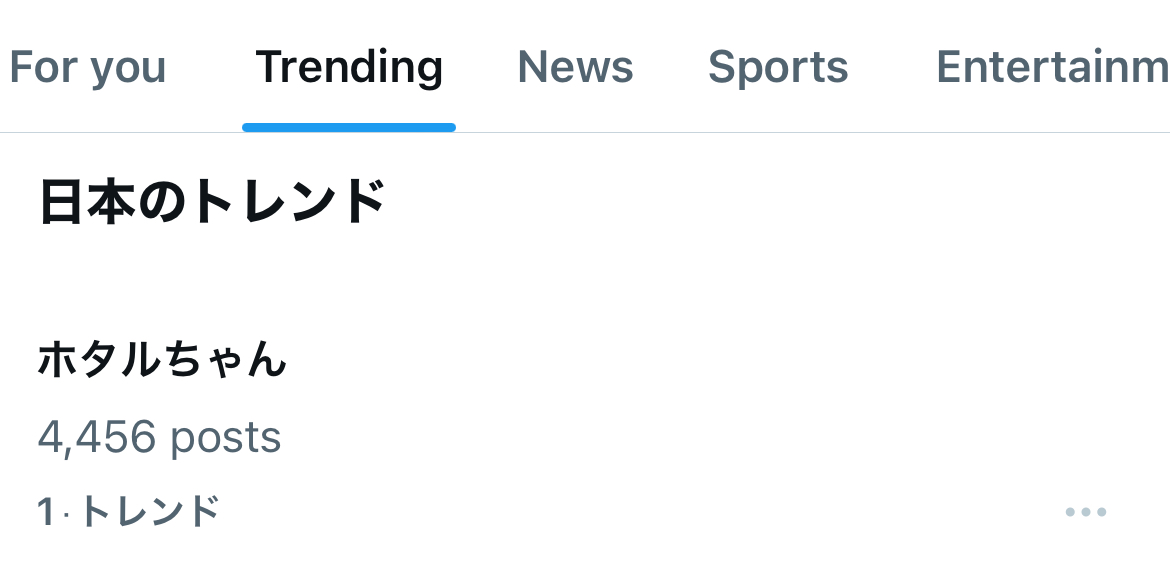Viewport: 1170px width, 581px height.
Task: Click the ellipsis menu at row's right edge
Action: pos(1085,512)
